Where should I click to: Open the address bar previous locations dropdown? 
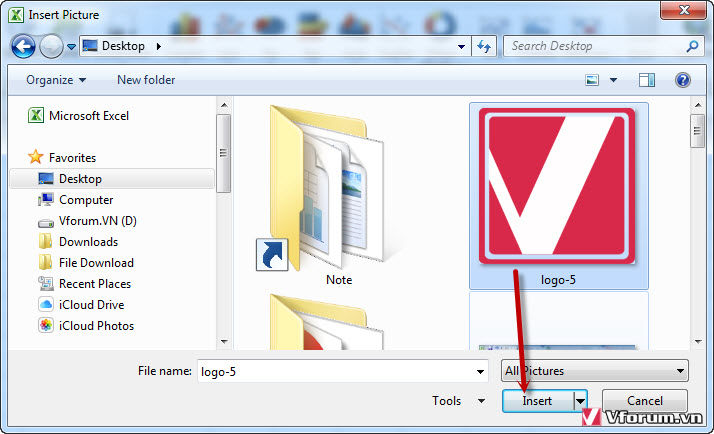(461, 46)
